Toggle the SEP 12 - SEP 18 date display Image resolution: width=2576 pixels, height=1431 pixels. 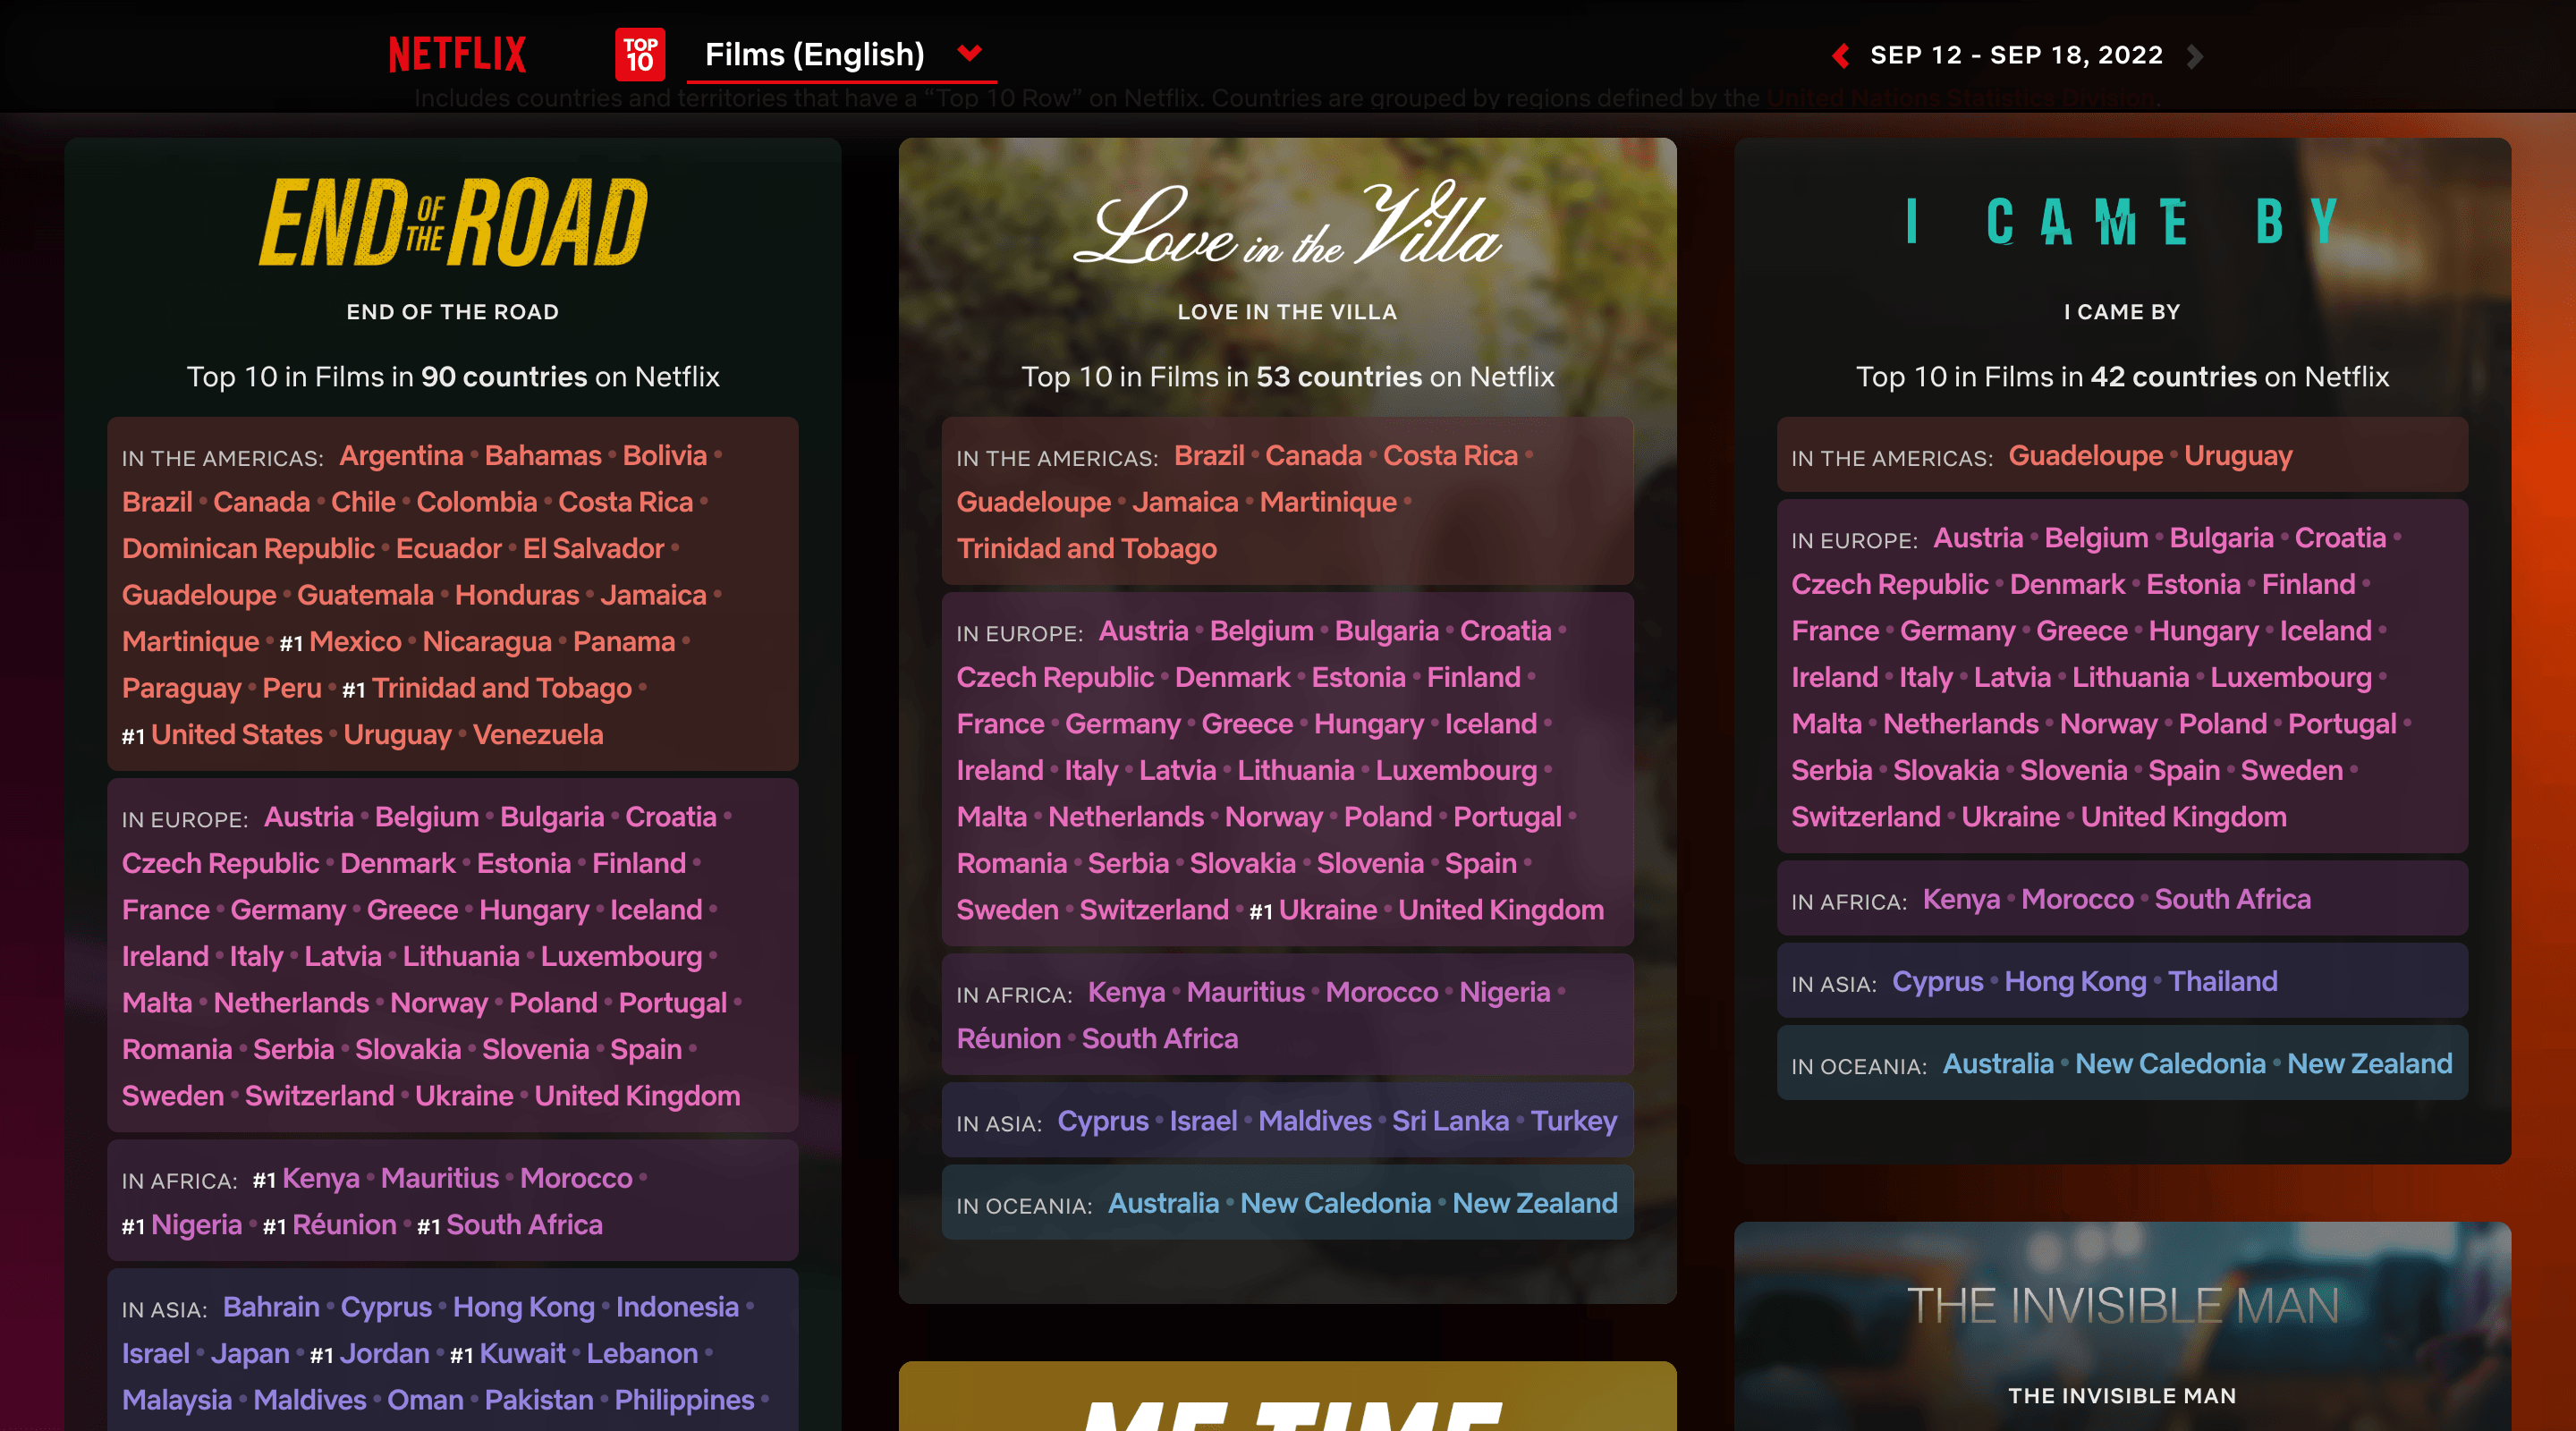click(x=2016, y=55)
